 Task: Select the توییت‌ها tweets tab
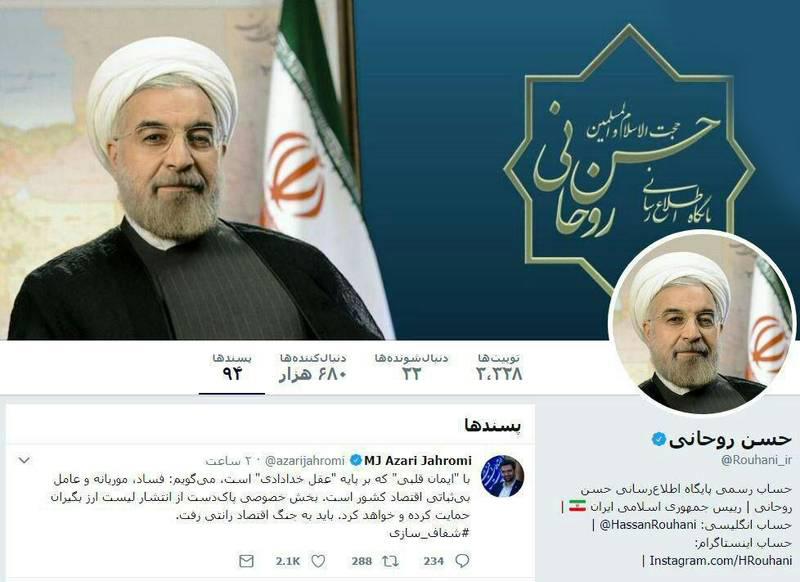pyautogui.click(x=499, y=368)
